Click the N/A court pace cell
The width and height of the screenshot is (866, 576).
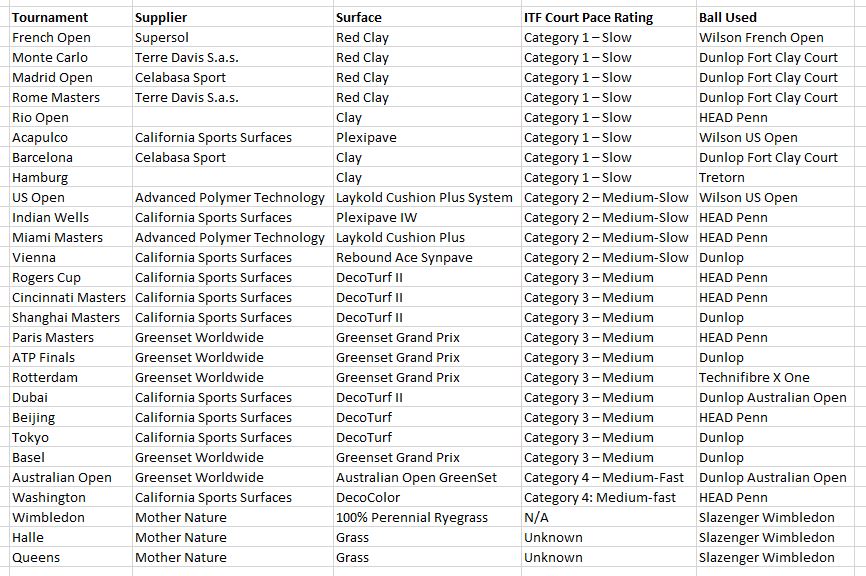coord(609,517)
